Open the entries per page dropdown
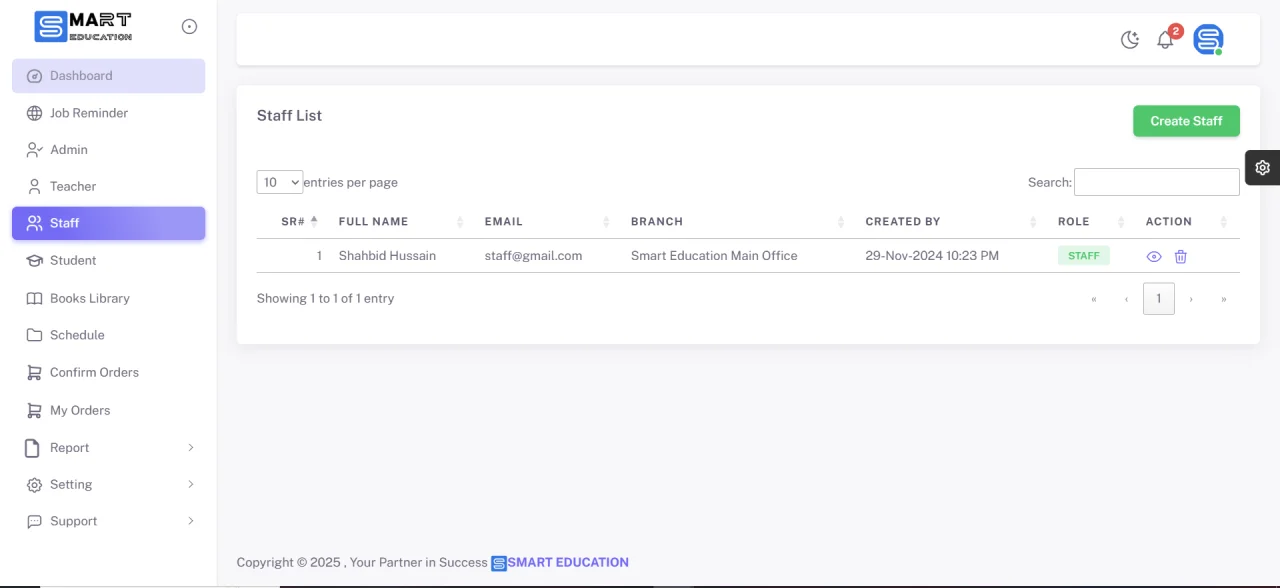 [280, 182]
